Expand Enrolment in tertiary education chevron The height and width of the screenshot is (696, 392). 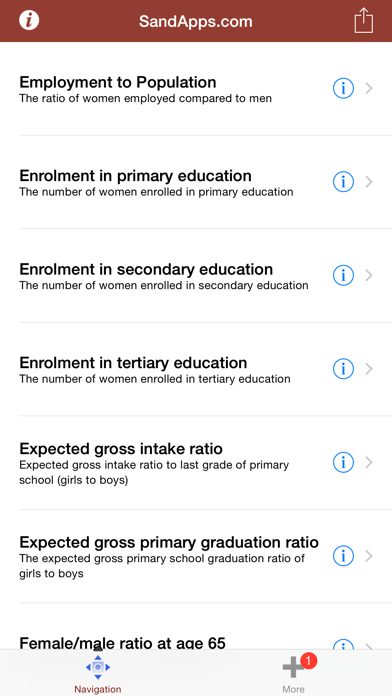[x=369, y=369]
